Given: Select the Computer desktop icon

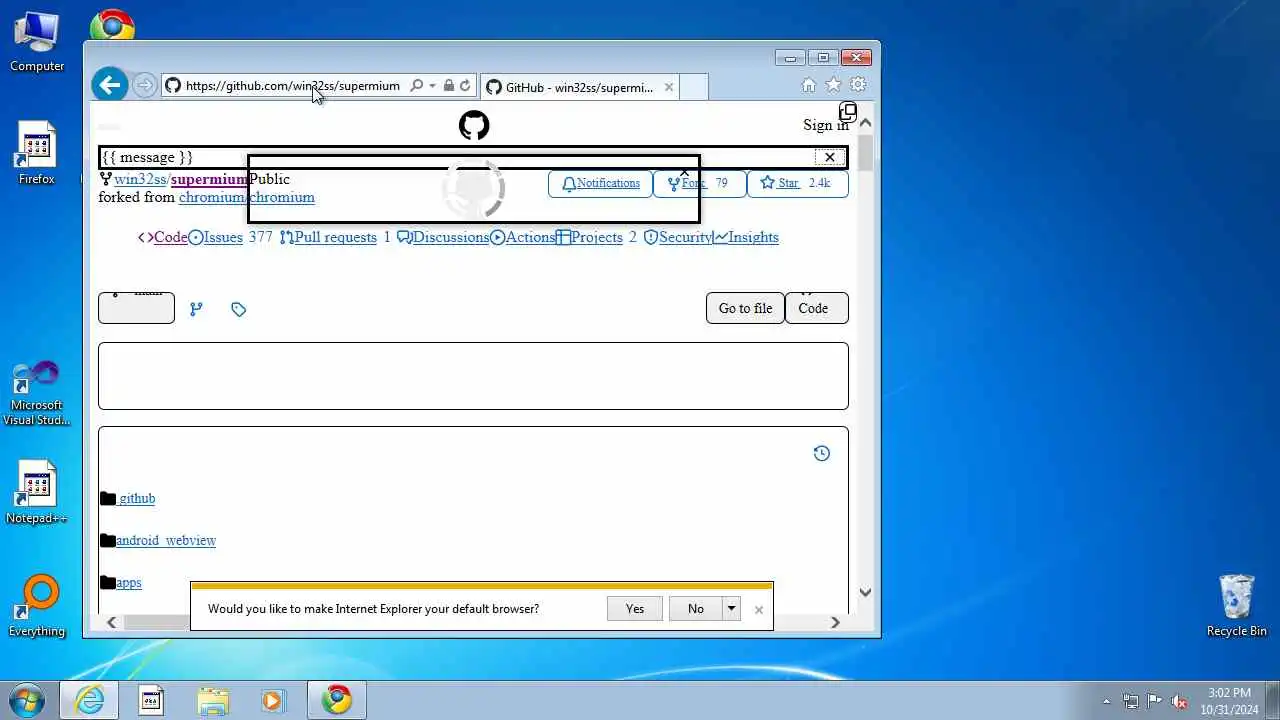Looking at the screenshot, I should tap(37, 42).
